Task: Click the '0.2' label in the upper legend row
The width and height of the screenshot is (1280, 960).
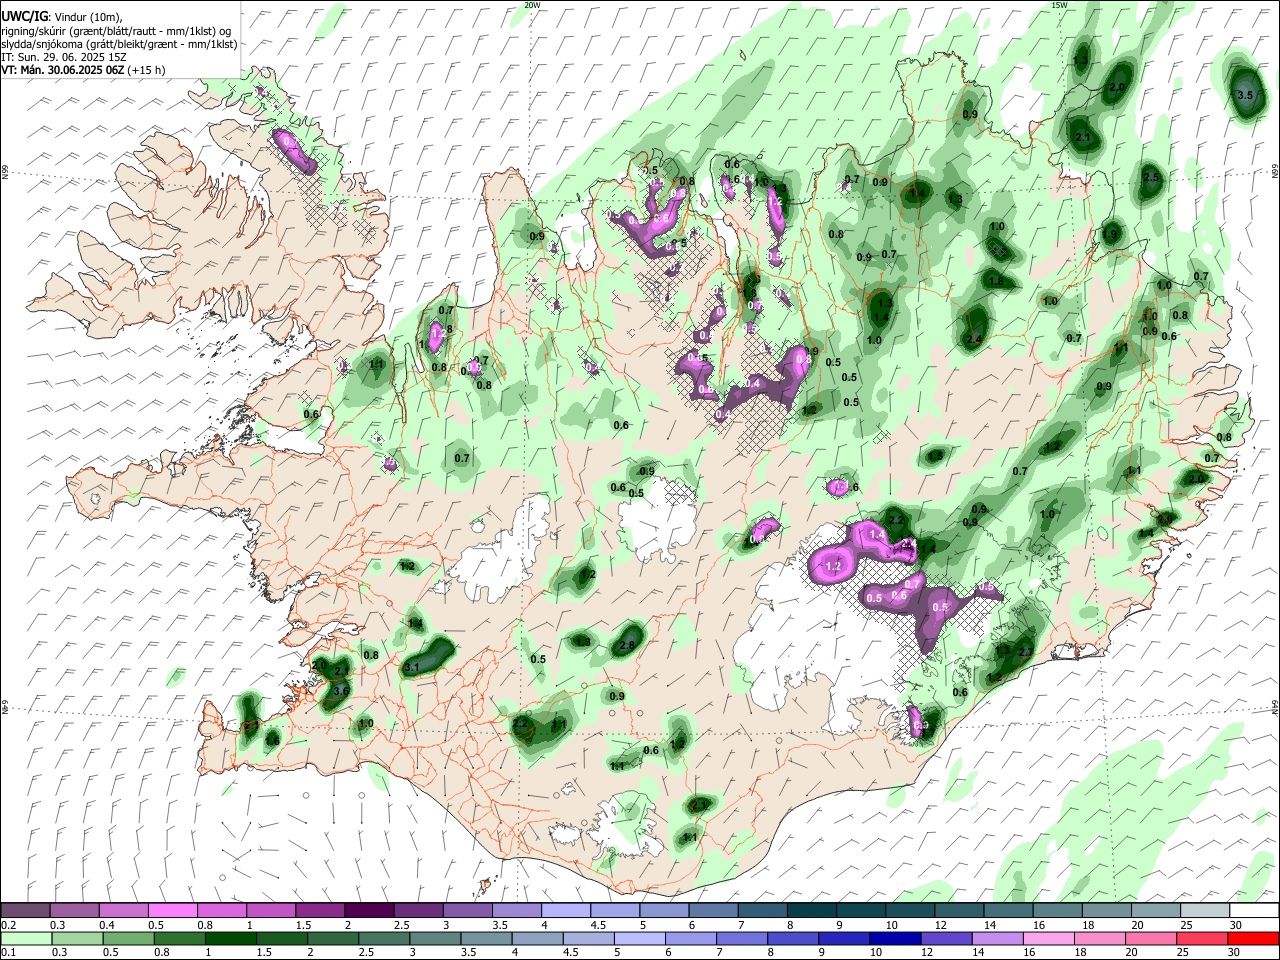Action: tap(8, 925)
